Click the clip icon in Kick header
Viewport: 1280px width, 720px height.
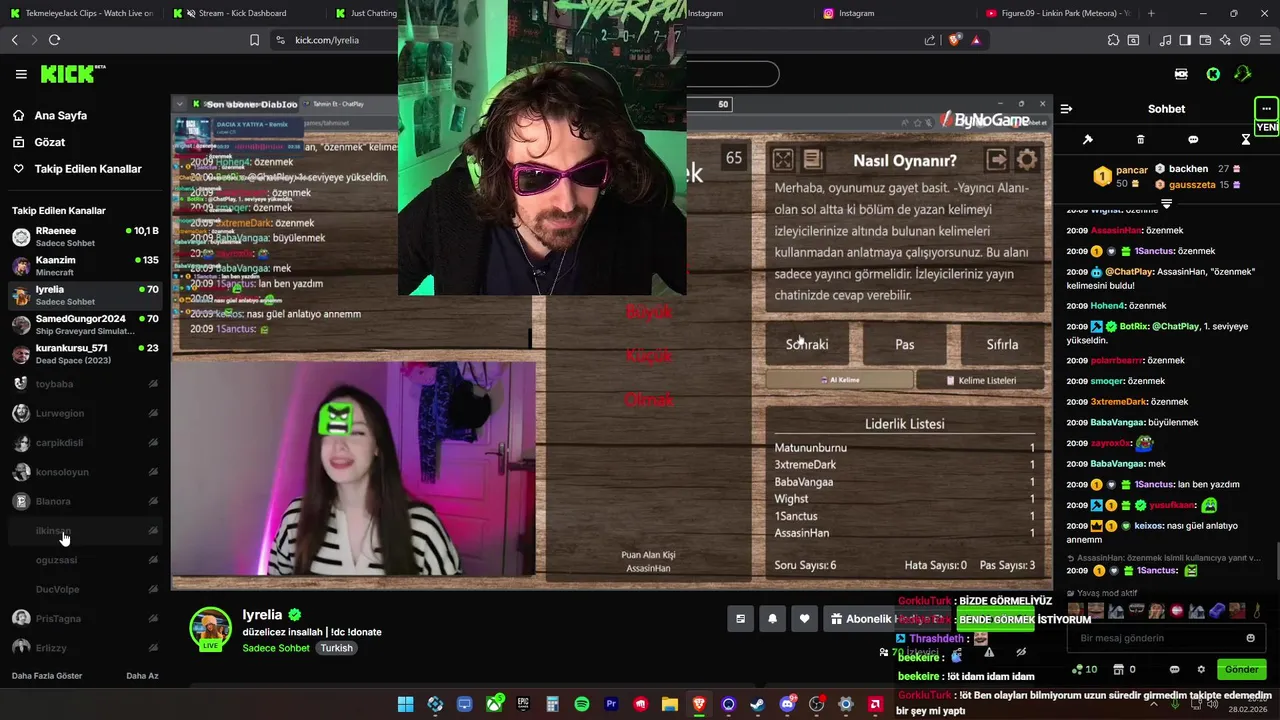point(1181,74)
